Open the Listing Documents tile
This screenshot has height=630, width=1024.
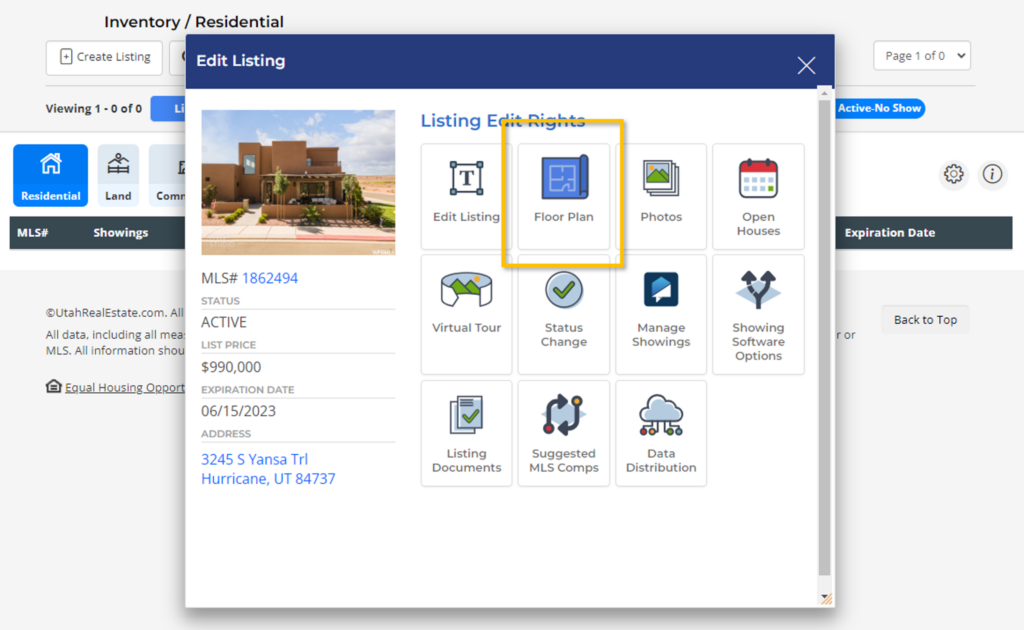[x=466, y=433]
